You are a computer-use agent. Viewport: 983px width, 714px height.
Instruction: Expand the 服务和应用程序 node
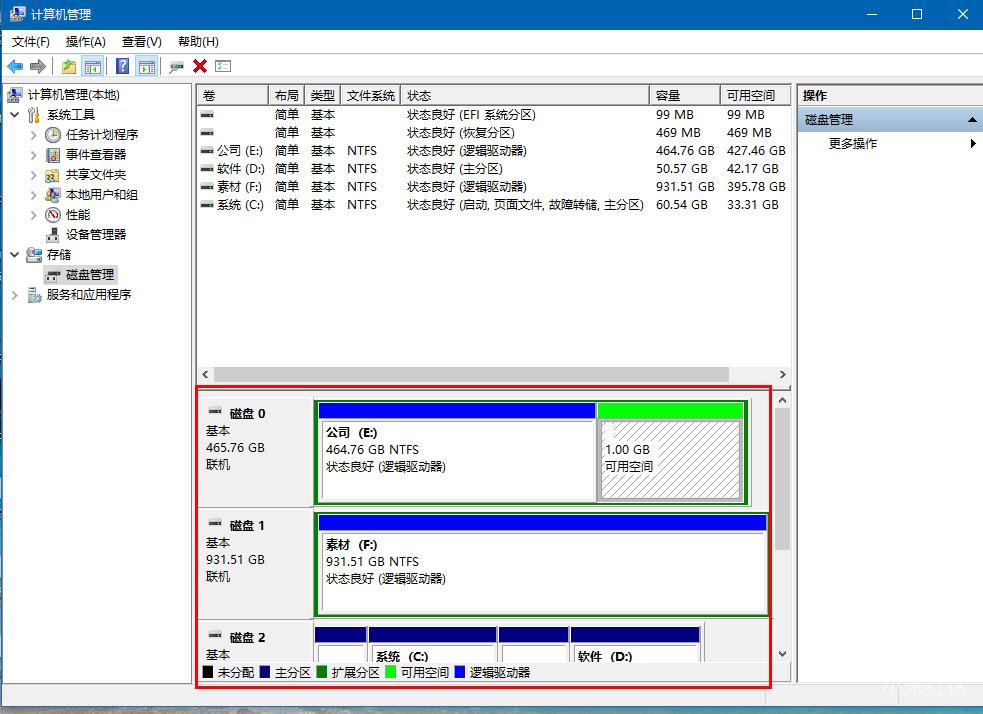(15, 295)
